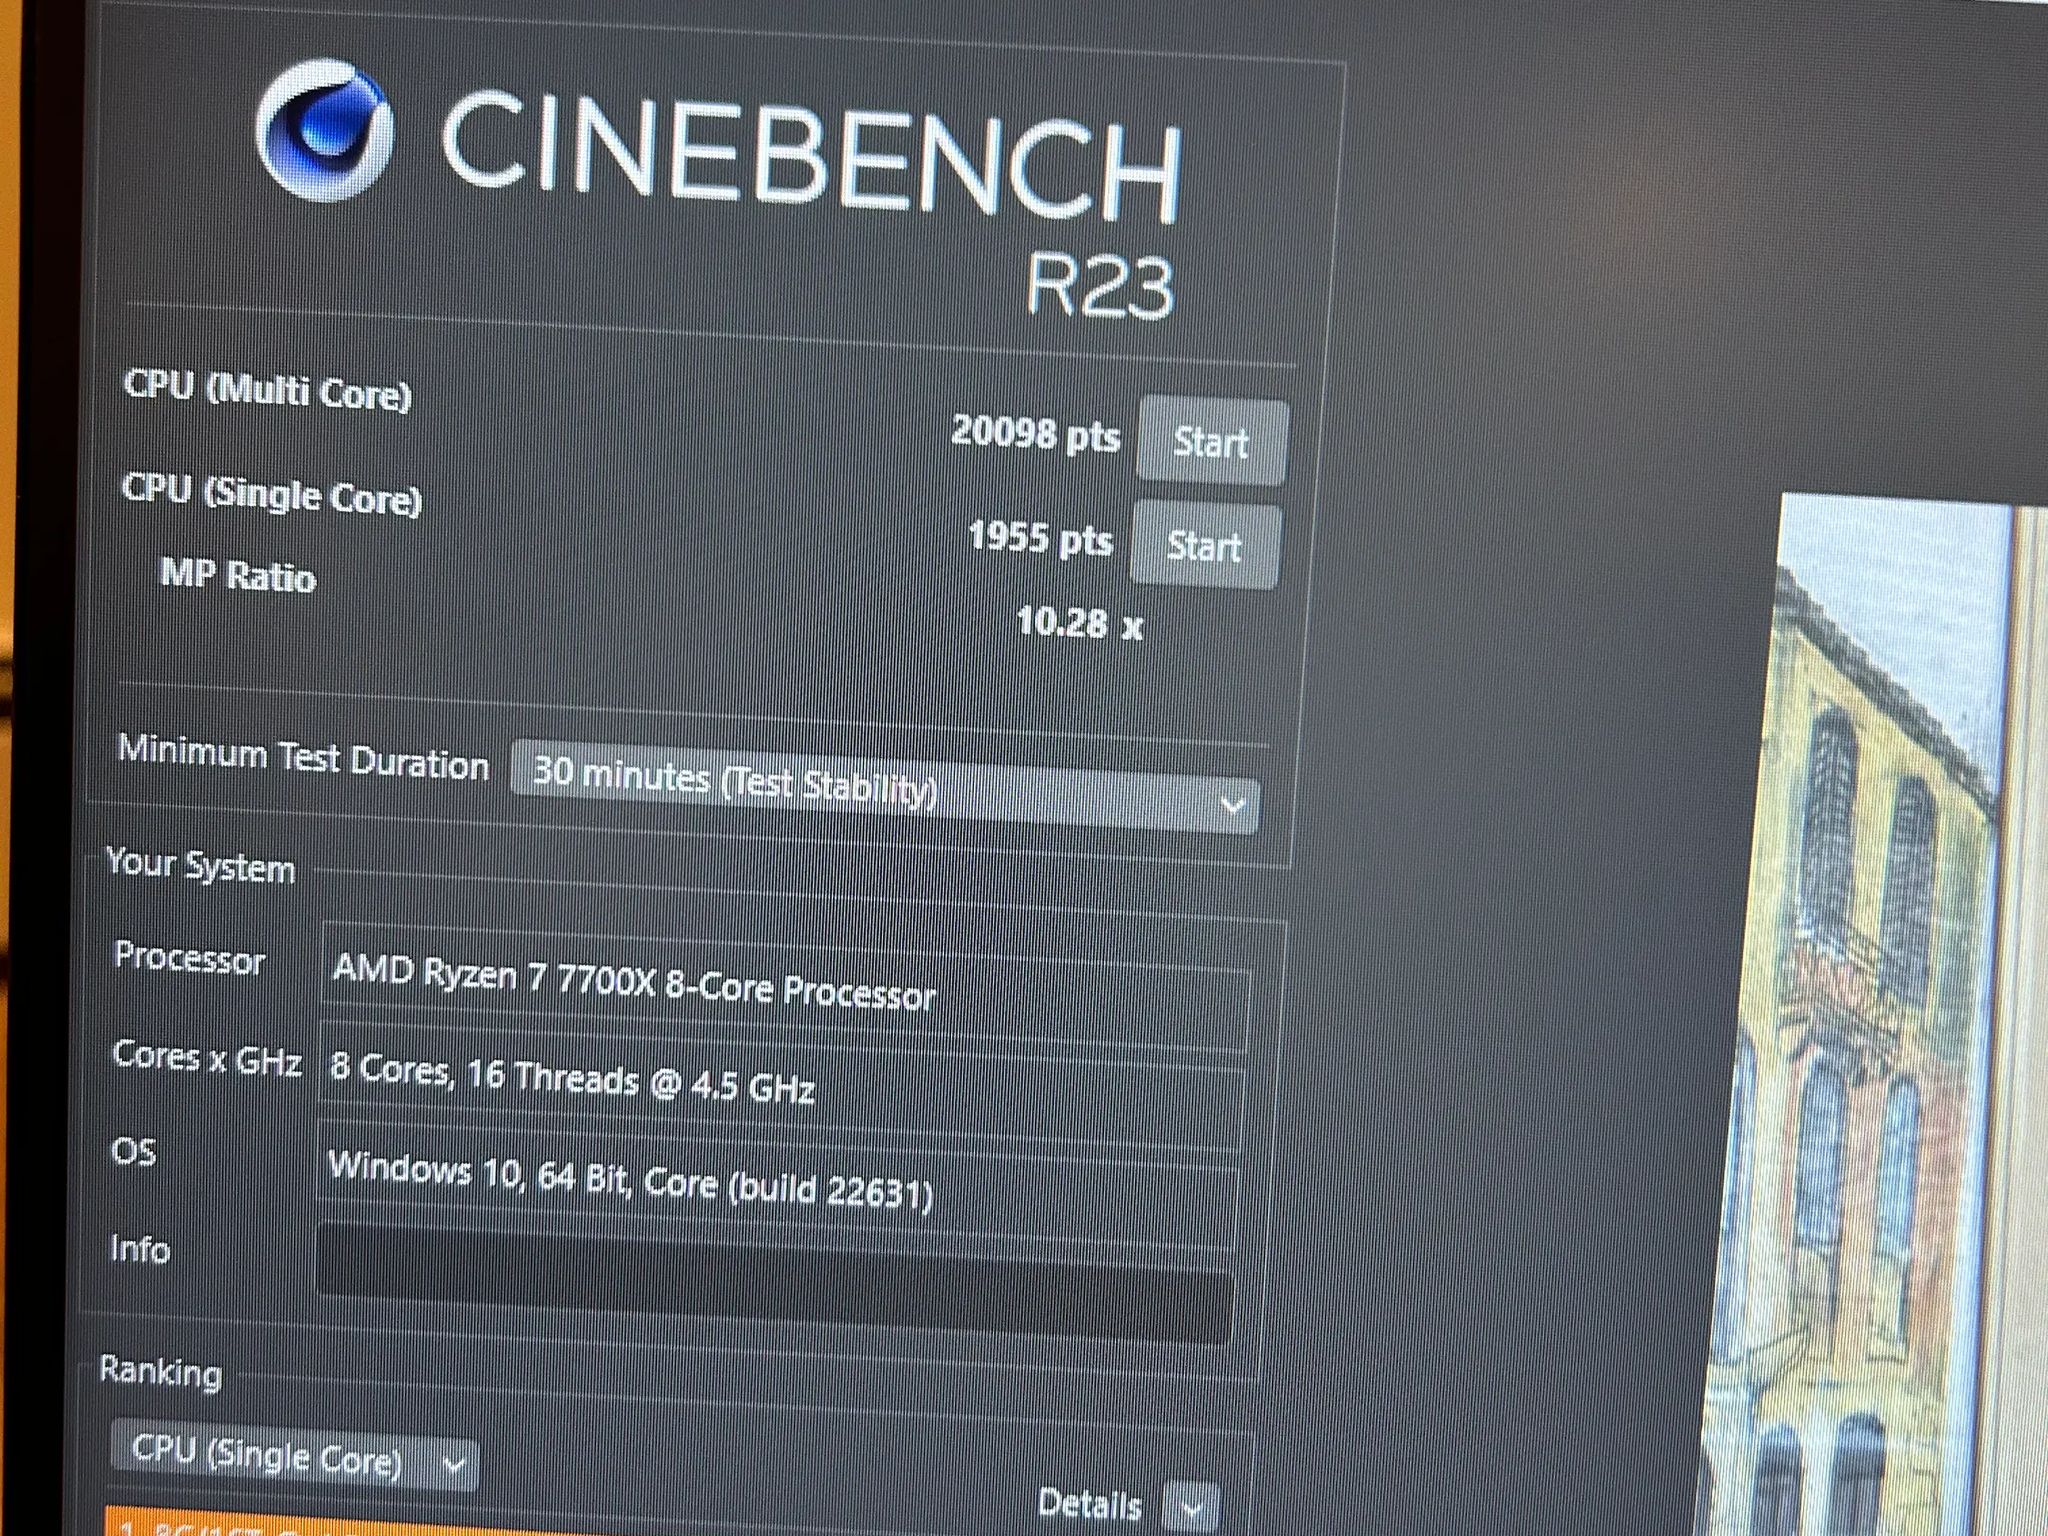
Task: Click the 10.28 x MP Ratio value
Action: pyautogui.click(x=1079, y=624)
